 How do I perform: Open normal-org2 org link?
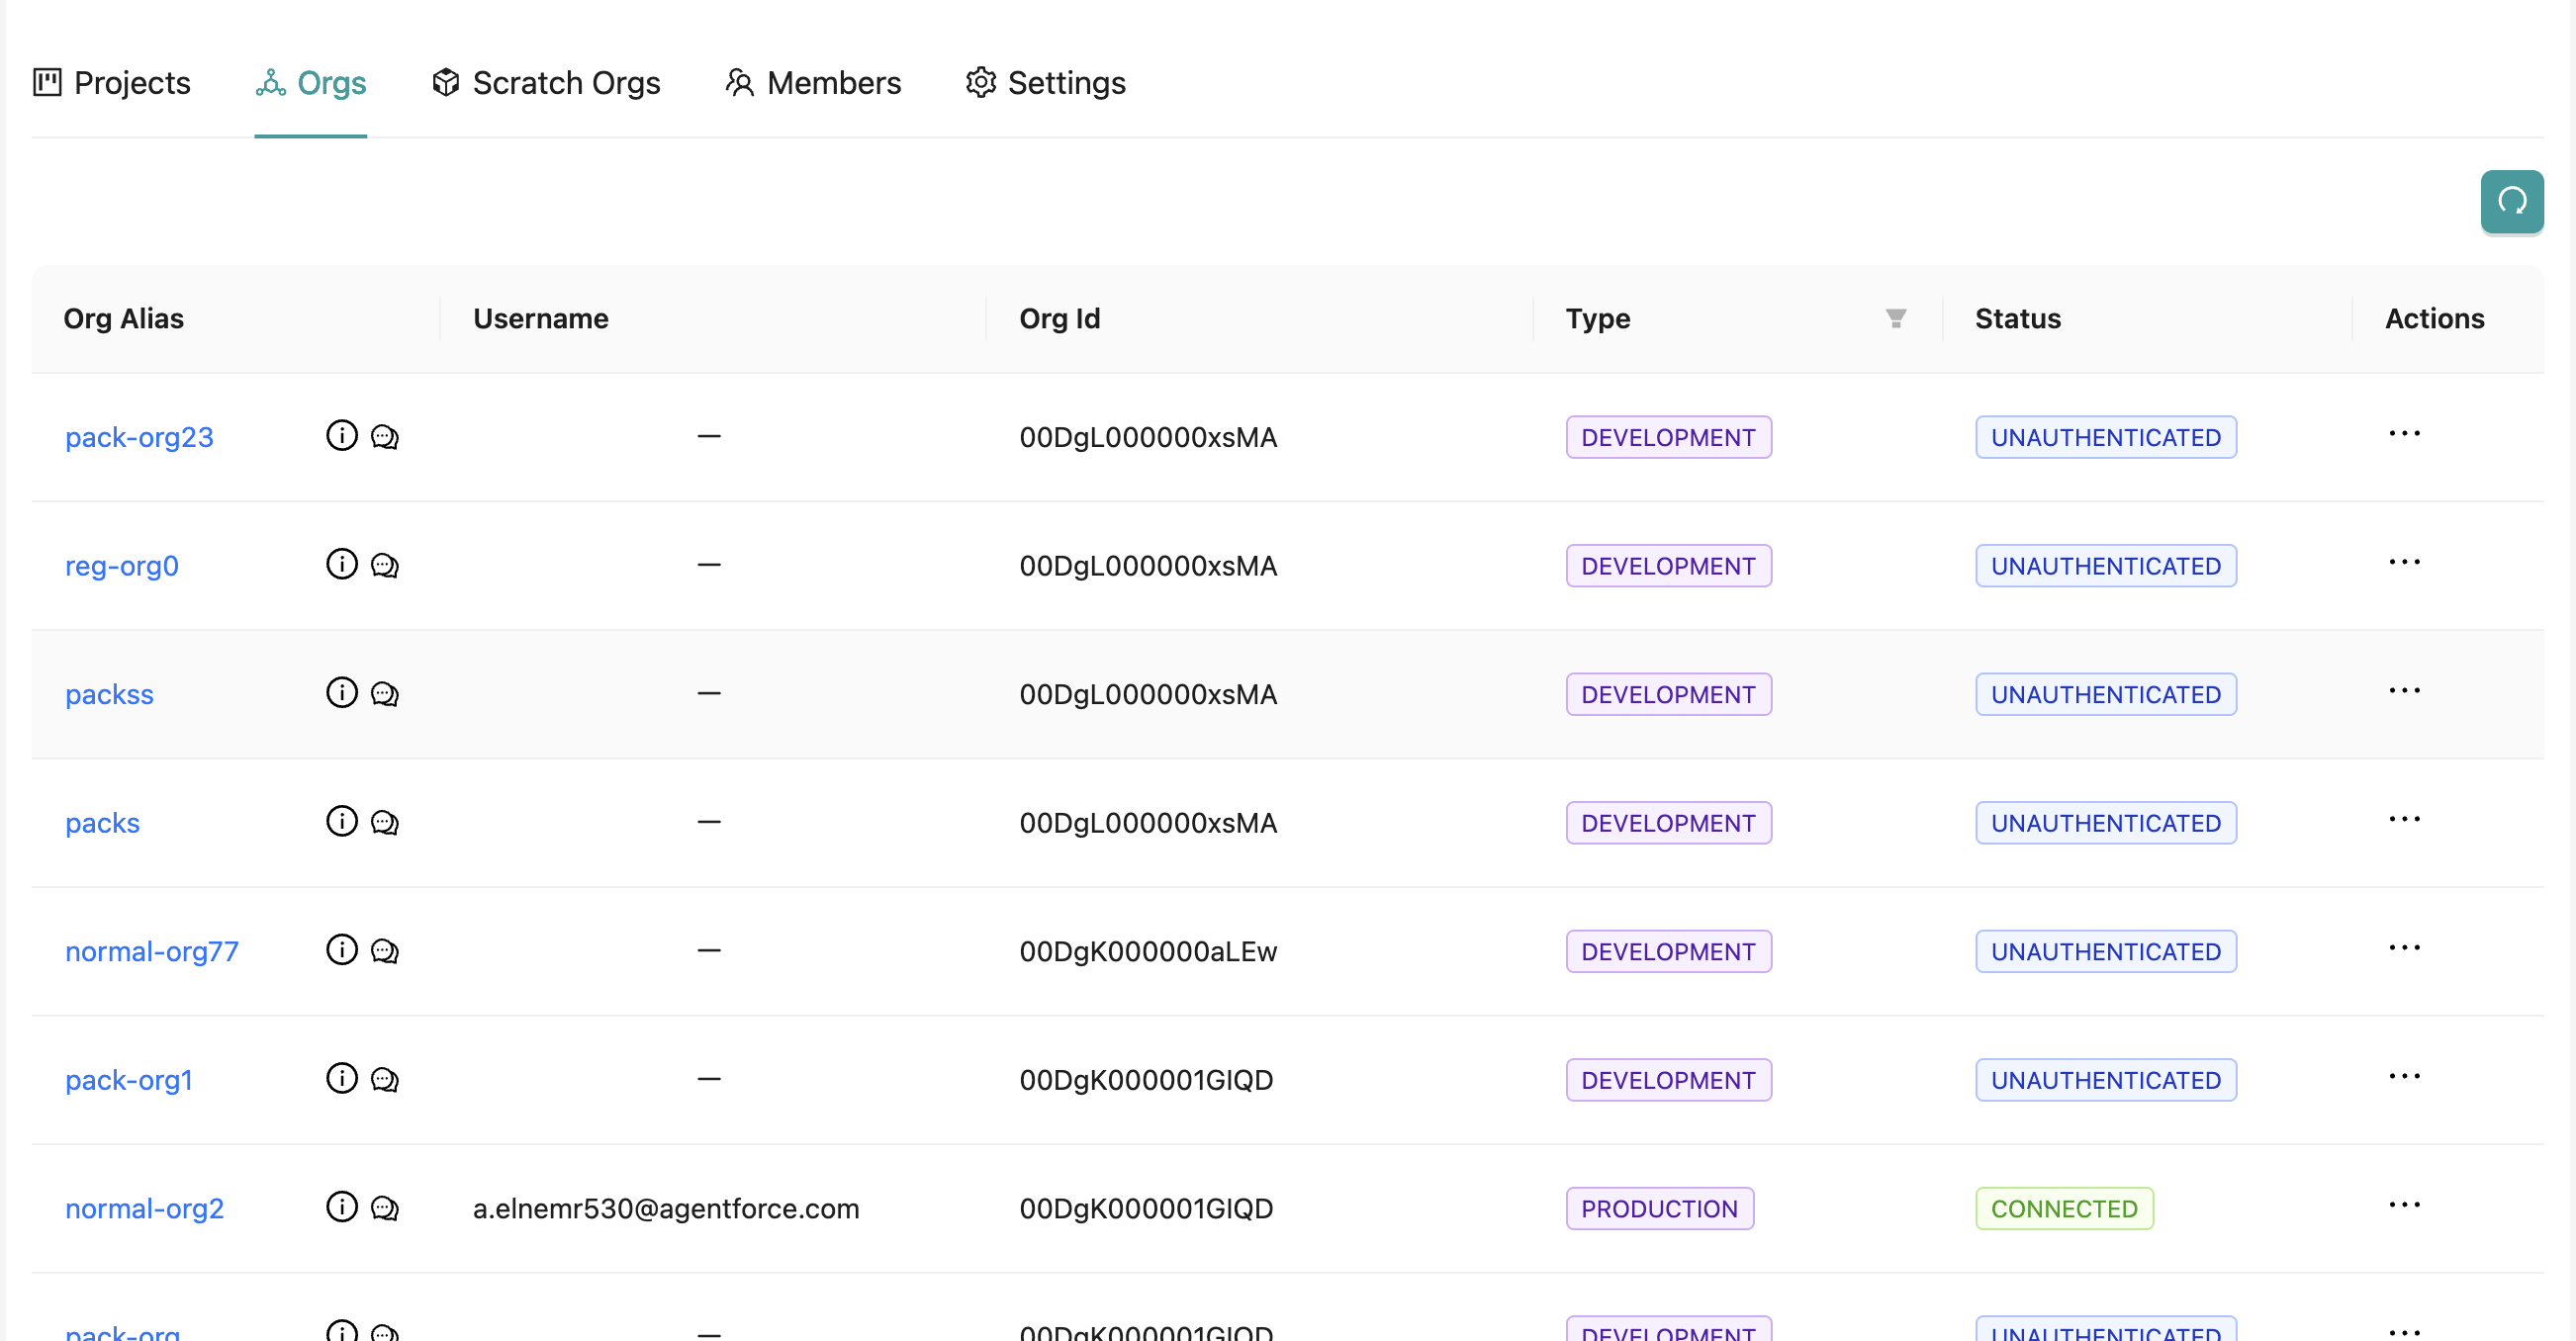pos(144,1208)
